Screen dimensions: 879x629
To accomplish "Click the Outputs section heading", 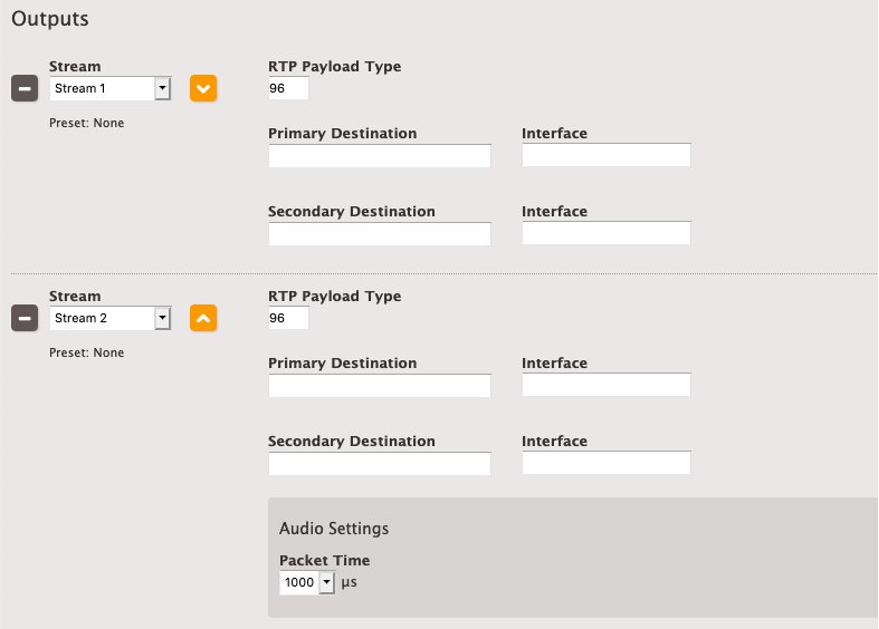I will click(50, 19).
